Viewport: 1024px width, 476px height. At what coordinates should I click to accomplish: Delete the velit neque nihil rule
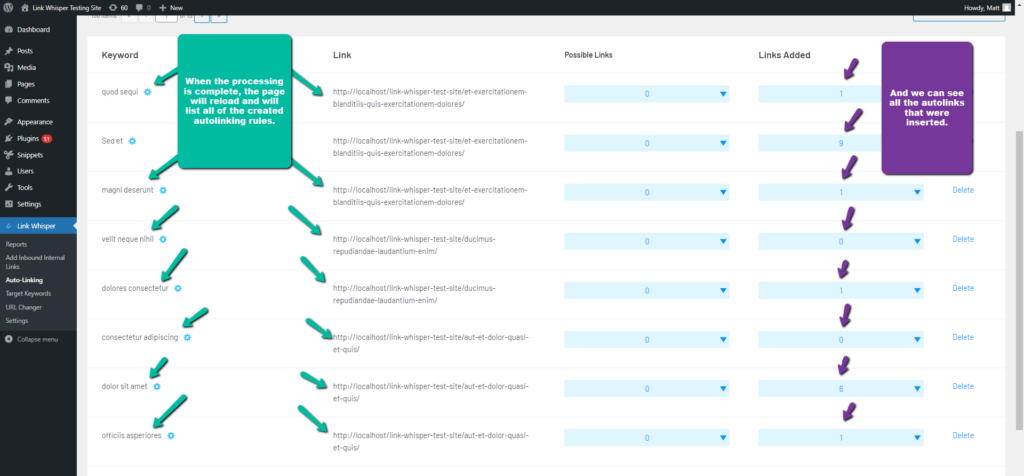tap(963, 239)
